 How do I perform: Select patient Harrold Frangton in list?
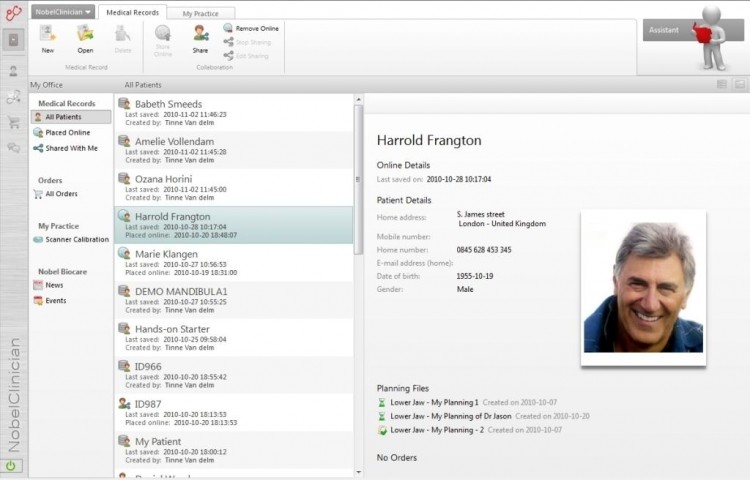point(234,225)
